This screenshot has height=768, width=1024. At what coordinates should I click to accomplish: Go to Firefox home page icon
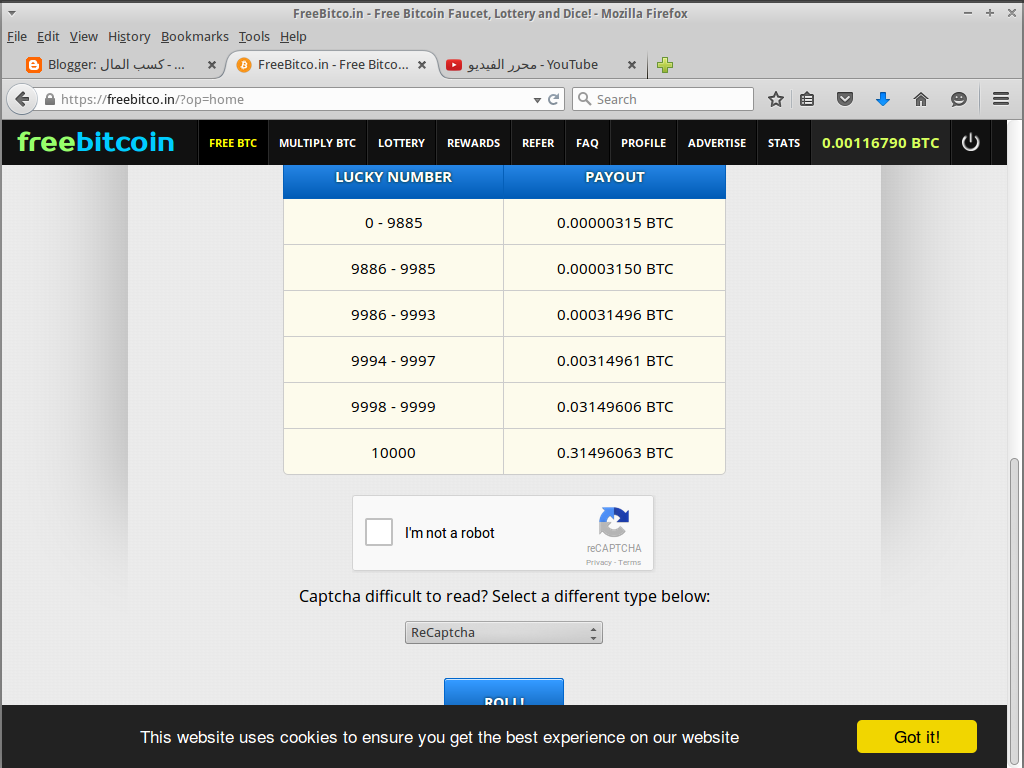click(x=921, y=99)
